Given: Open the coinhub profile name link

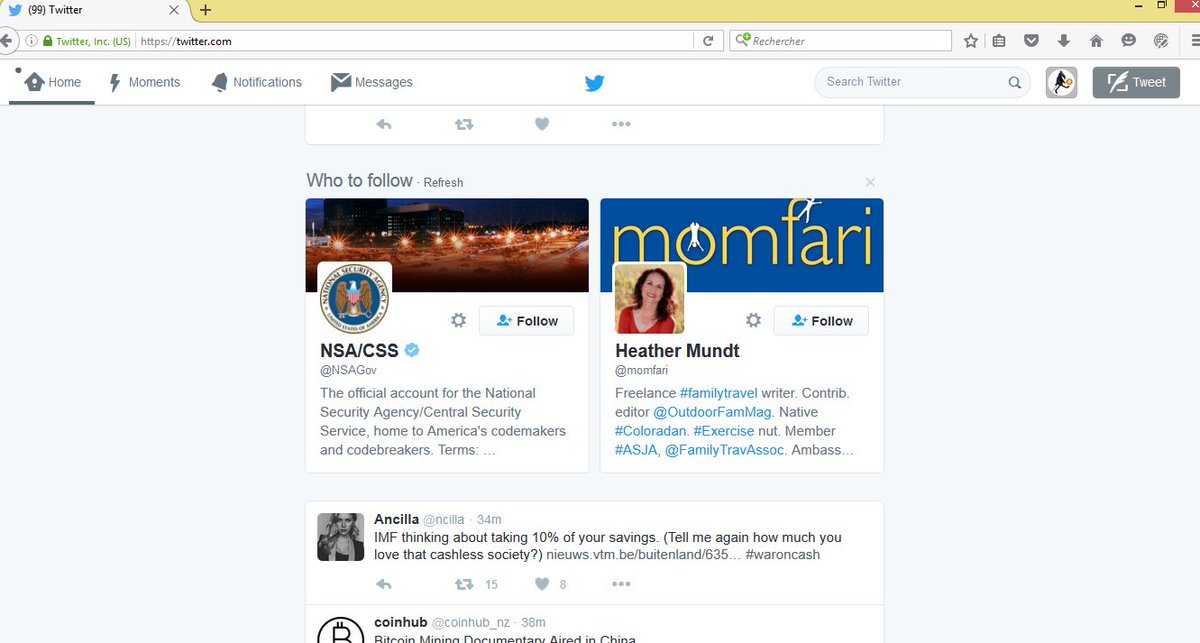Looking at the screenshot, I should (x=400, y=622).
